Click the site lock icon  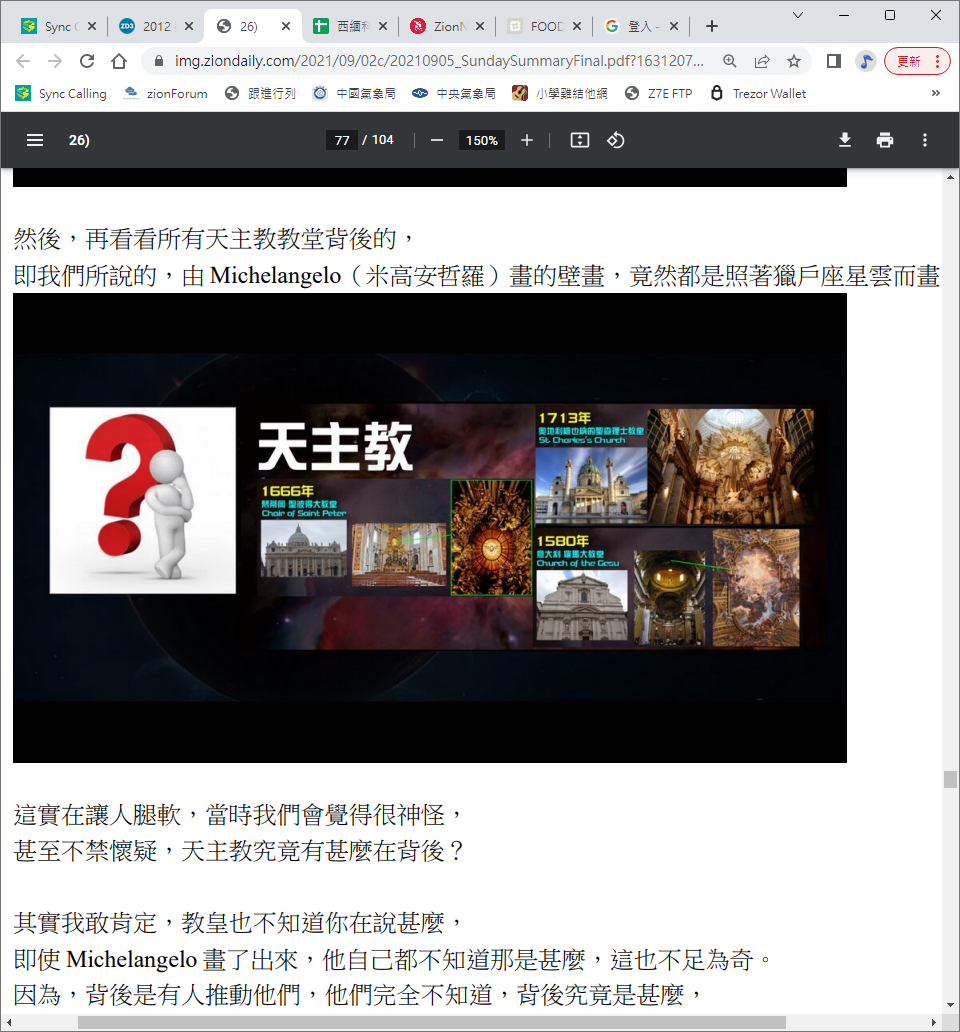(x=159, y=61)
